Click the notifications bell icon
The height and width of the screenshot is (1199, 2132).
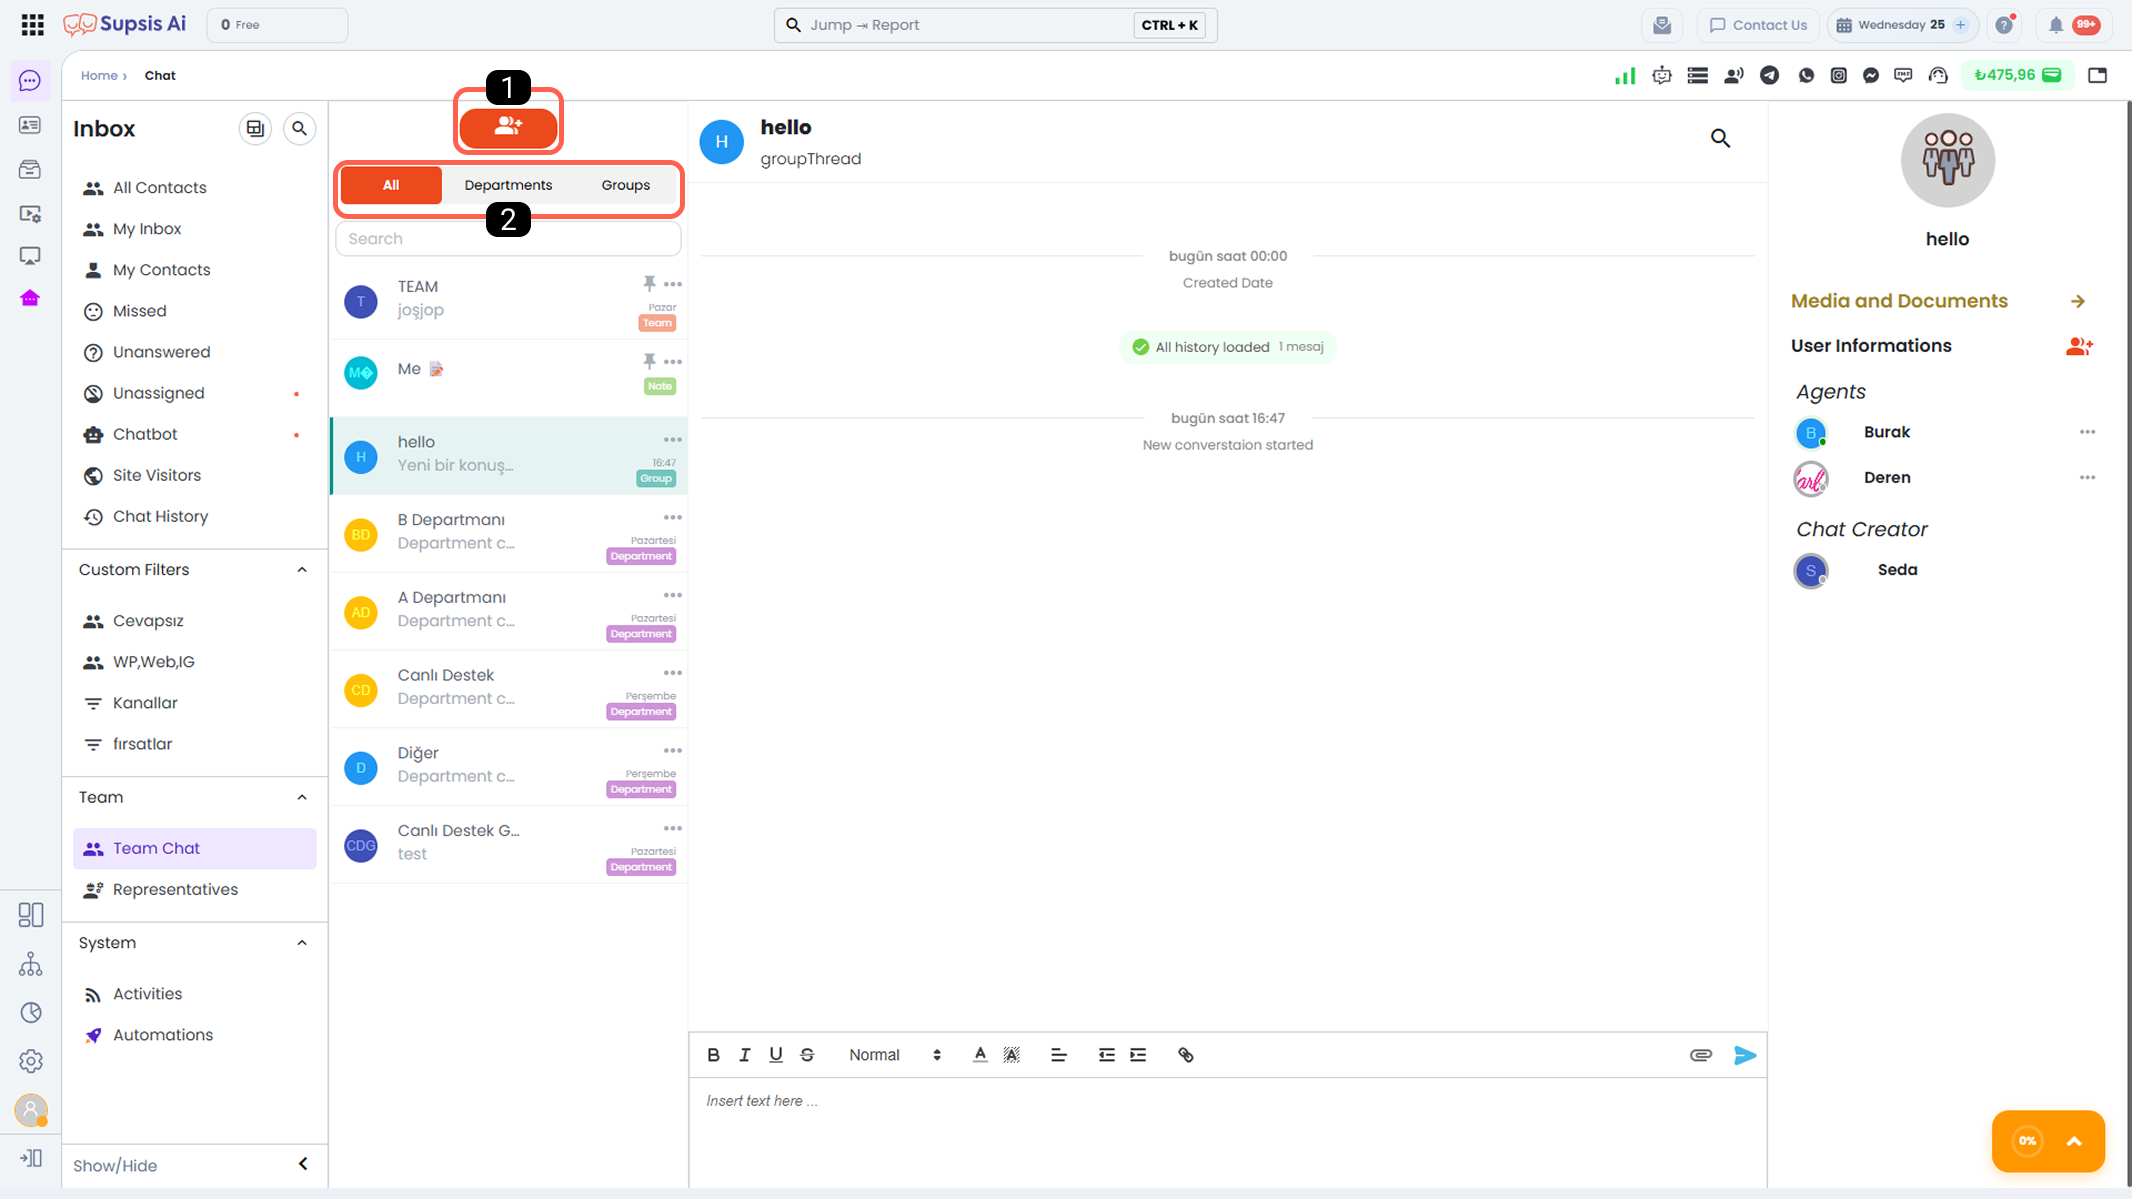[x=2056, y=25]
